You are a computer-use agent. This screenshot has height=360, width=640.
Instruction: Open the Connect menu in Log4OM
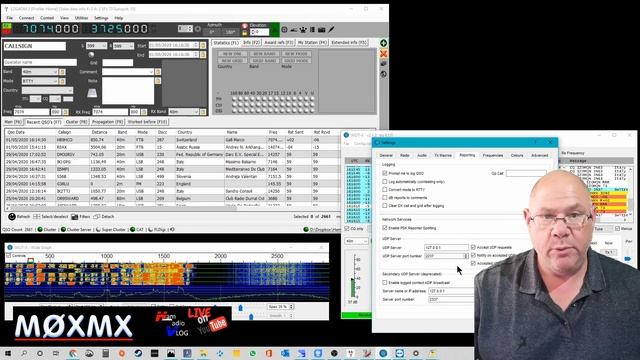point(26,18)
